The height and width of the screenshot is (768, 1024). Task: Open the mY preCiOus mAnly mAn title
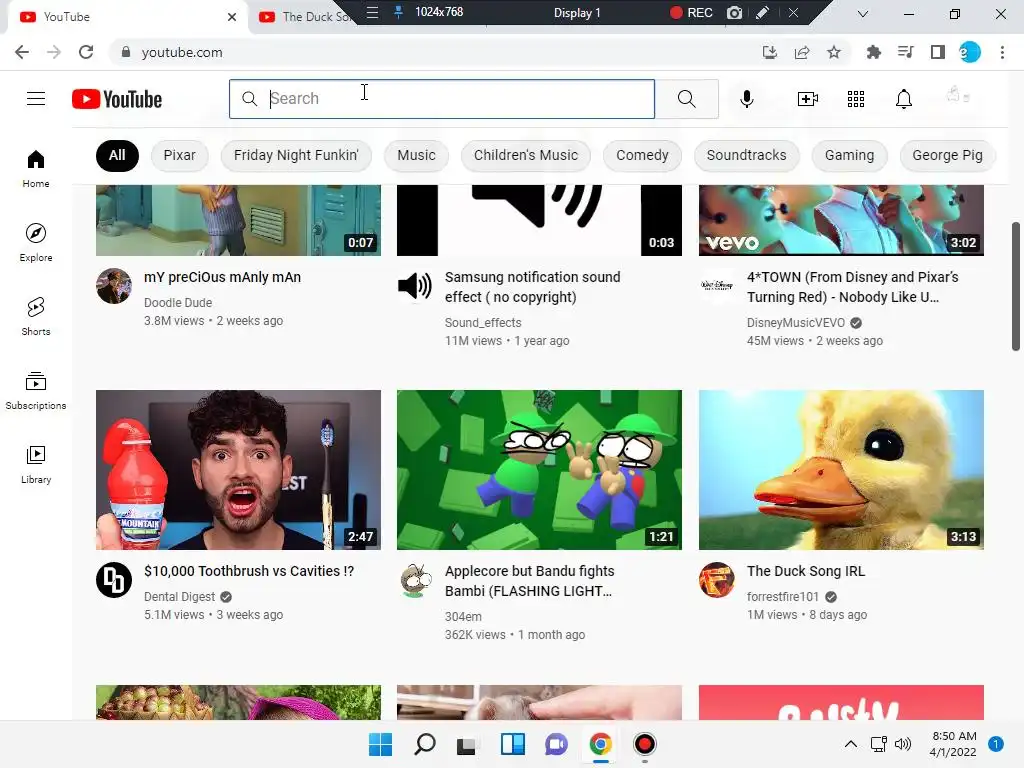[x=223, y=277]
